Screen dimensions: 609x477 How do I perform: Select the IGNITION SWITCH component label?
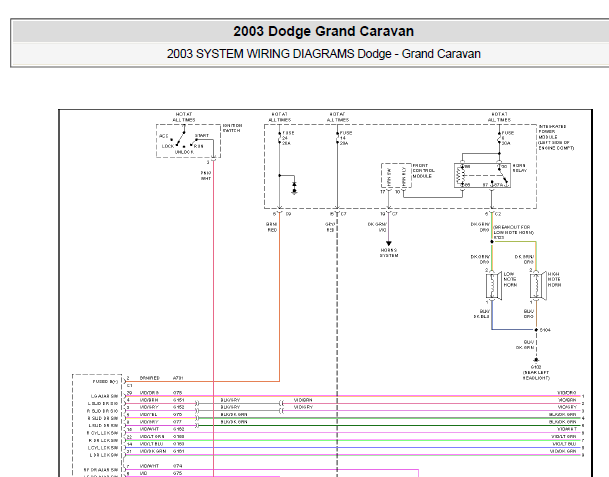[x=232, y=128]
